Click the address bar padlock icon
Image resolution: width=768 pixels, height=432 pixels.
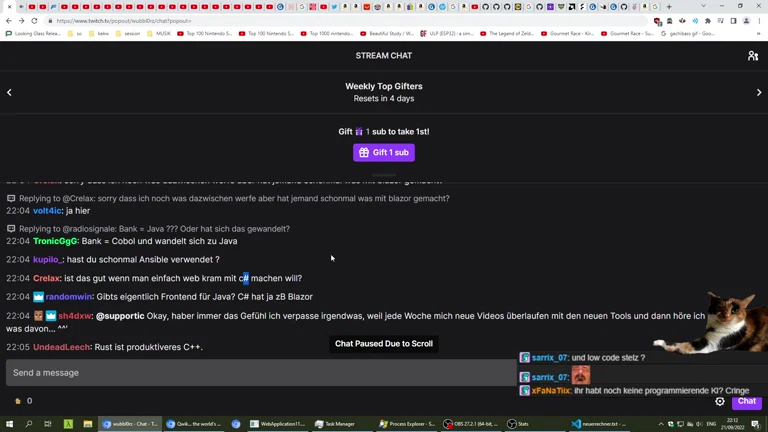50,21
